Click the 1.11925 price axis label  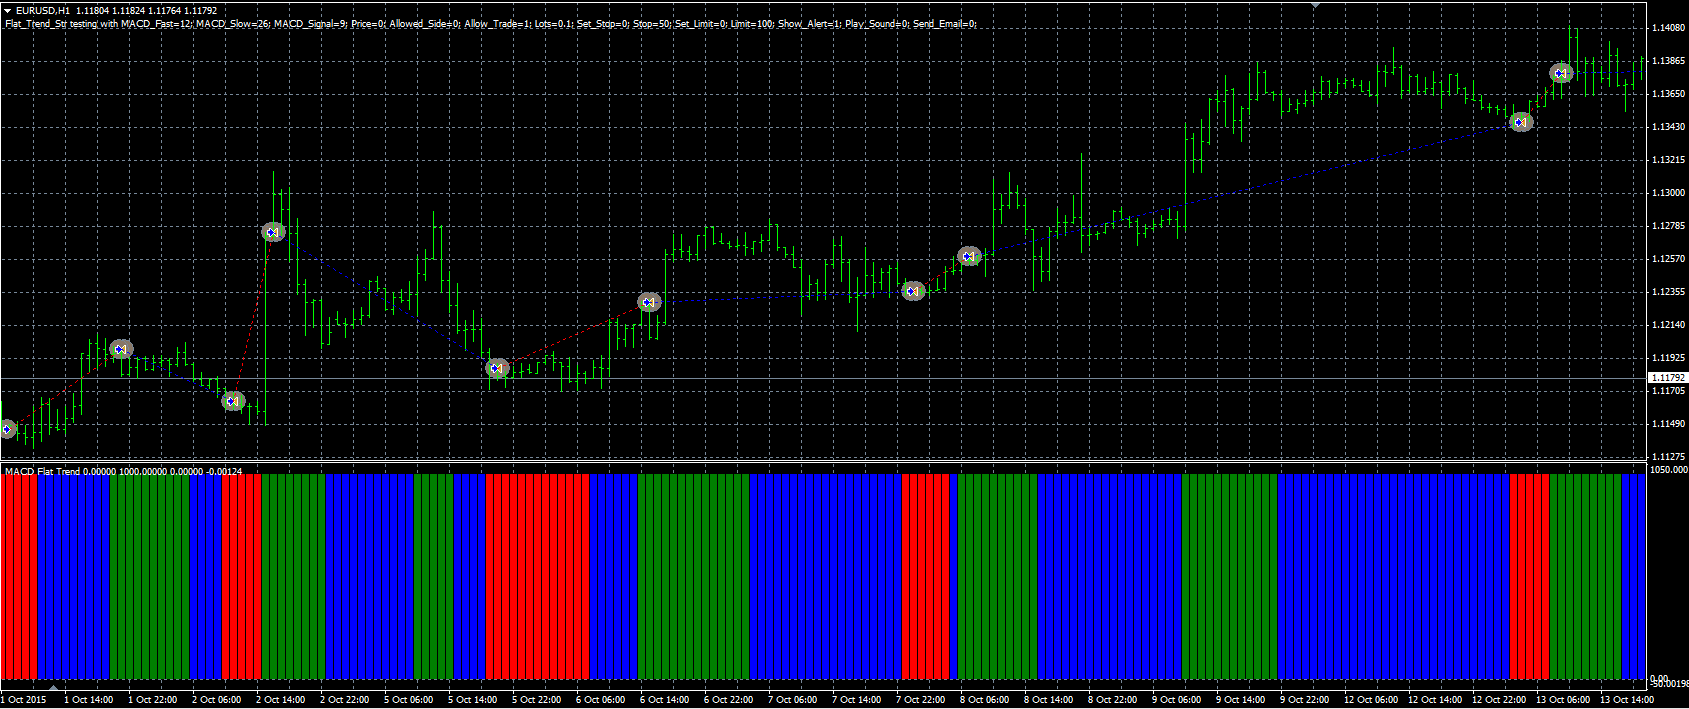pos(1668,358)
